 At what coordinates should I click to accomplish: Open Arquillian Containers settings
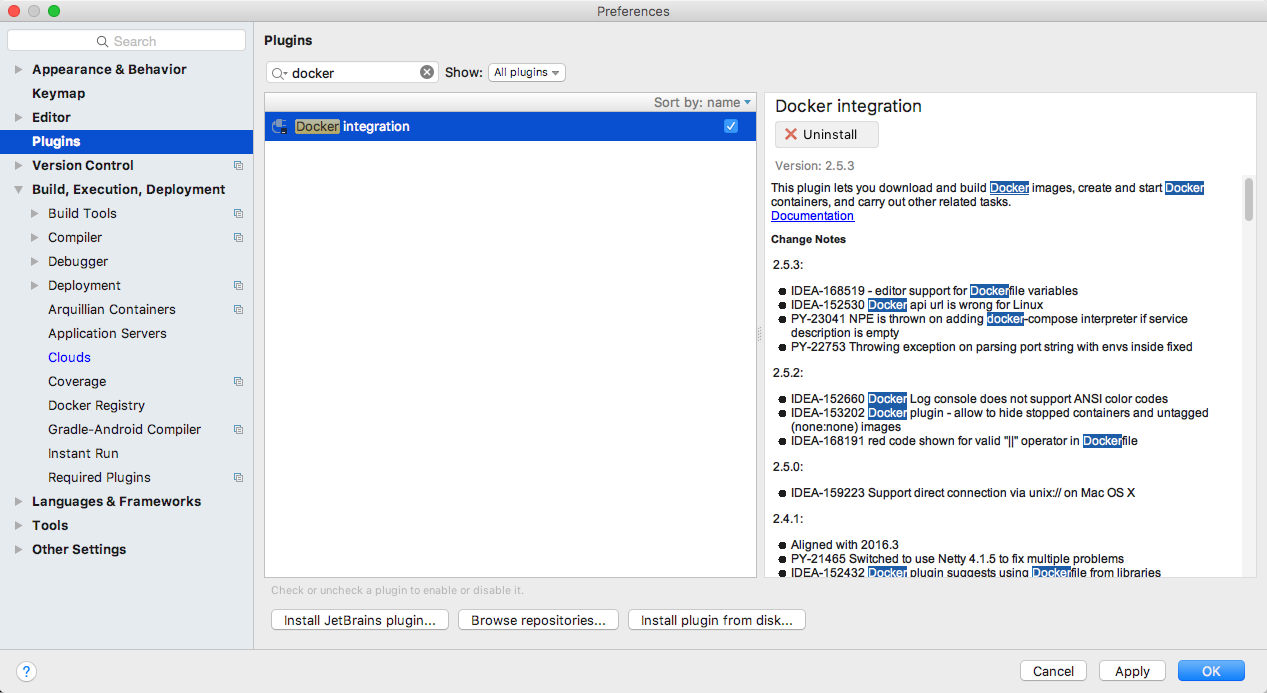click(112, 310)
